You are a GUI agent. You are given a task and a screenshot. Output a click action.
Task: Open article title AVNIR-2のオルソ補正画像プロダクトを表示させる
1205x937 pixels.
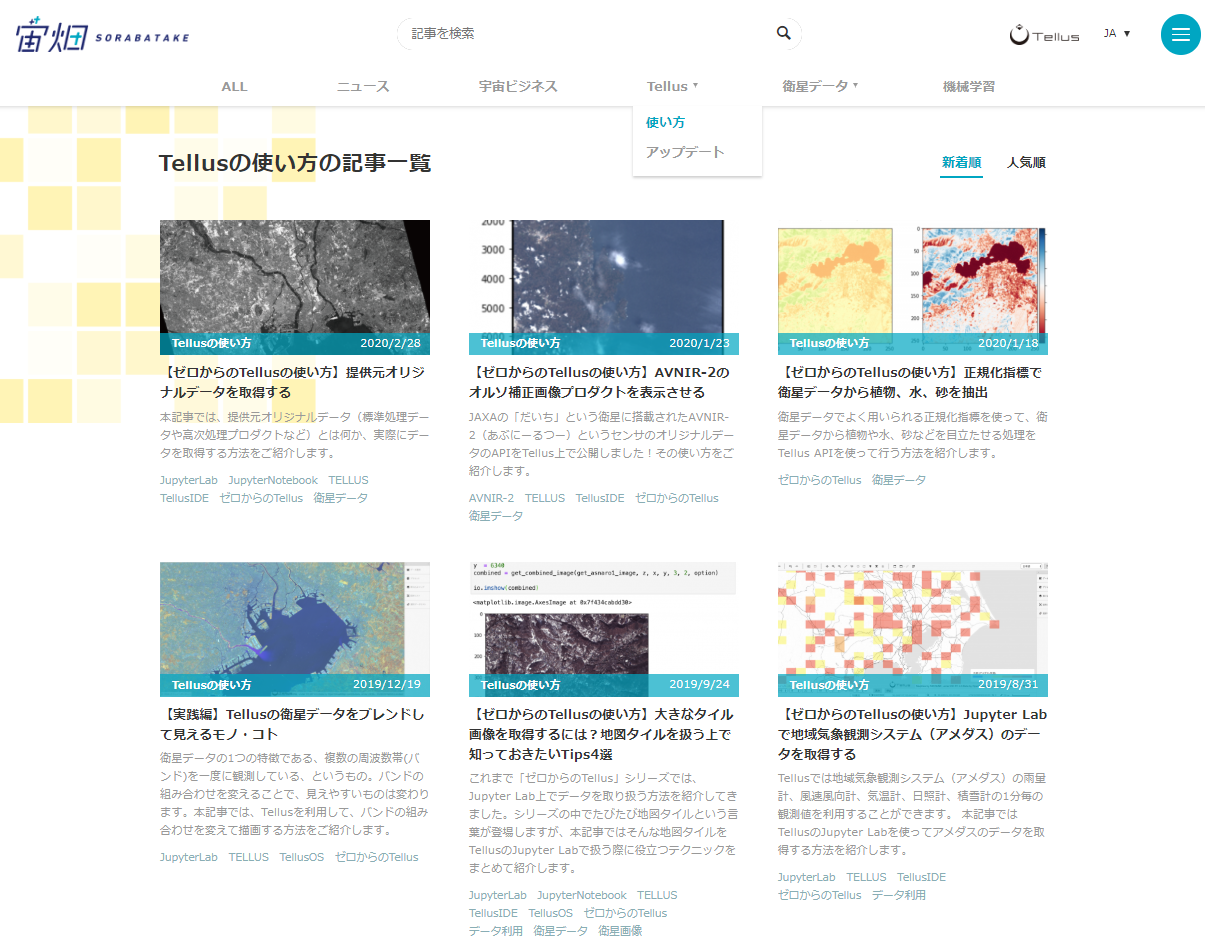click(600, 382)
